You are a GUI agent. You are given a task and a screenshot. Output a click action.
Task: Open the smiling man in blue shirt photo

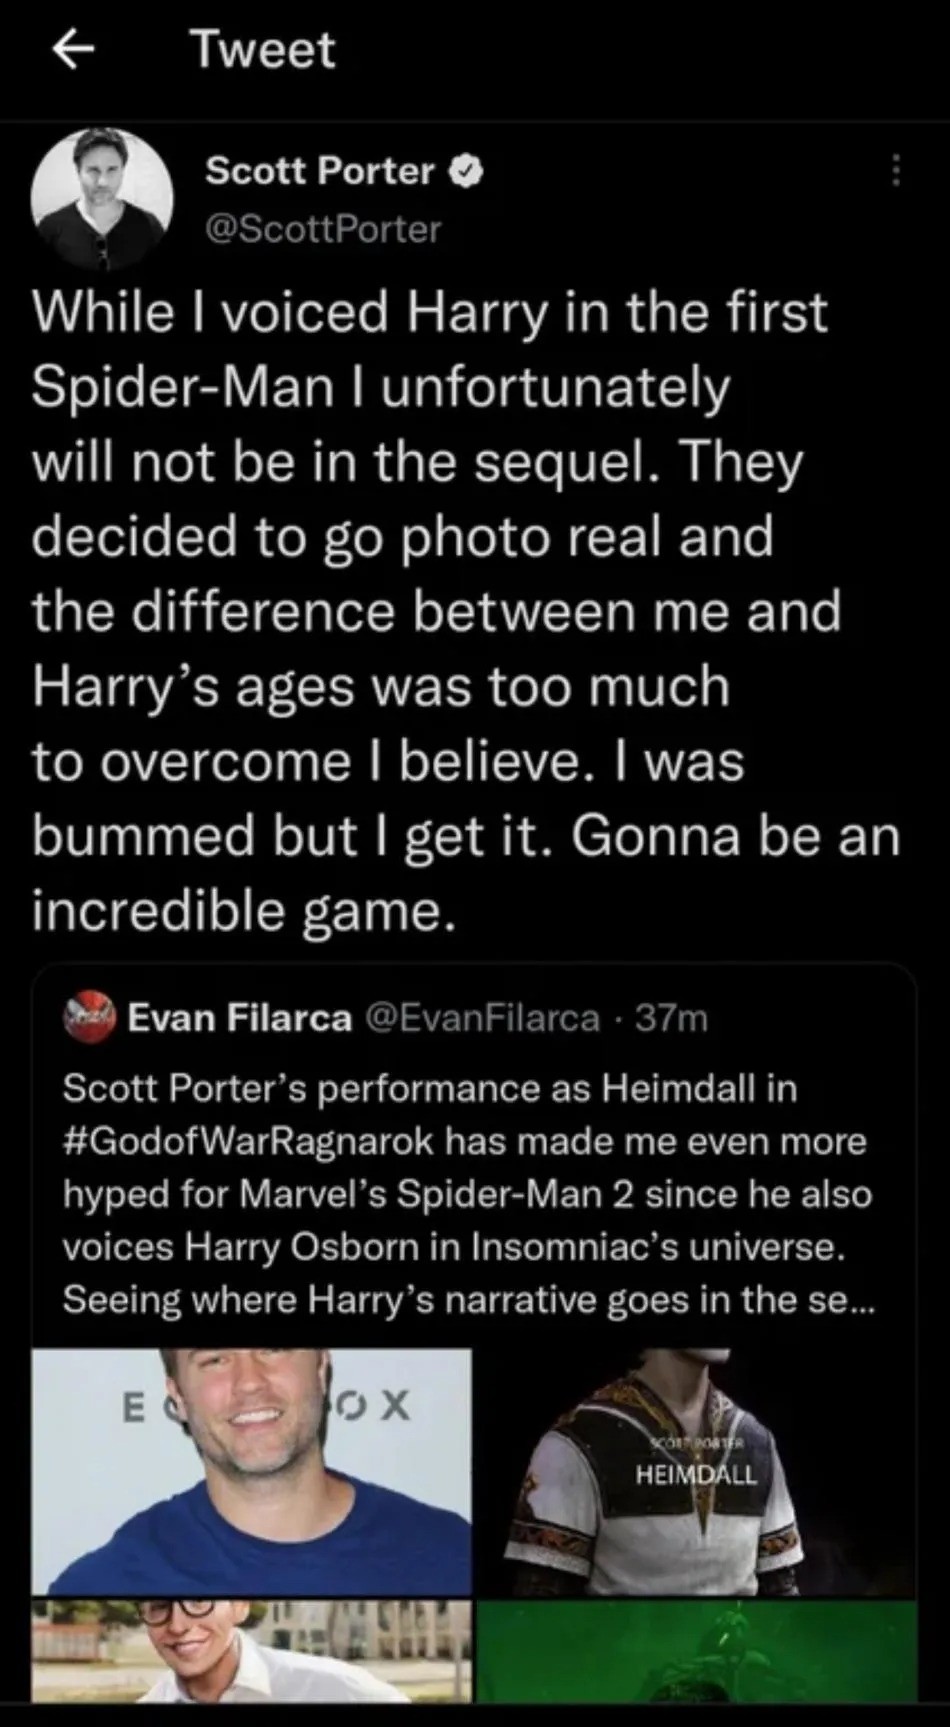pyautogui.click(x=252, y=1470)
